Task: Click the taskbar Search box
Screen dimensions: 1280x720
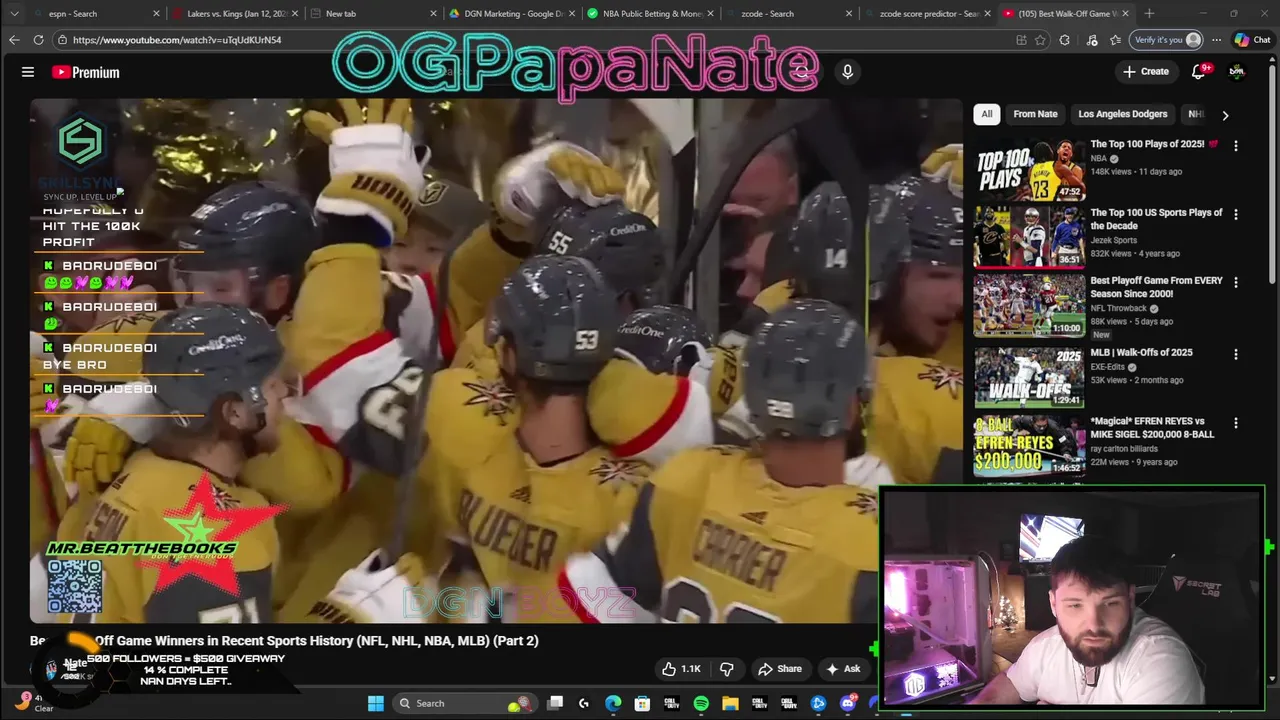Action: pyautogui.click(x=465, y=703)
